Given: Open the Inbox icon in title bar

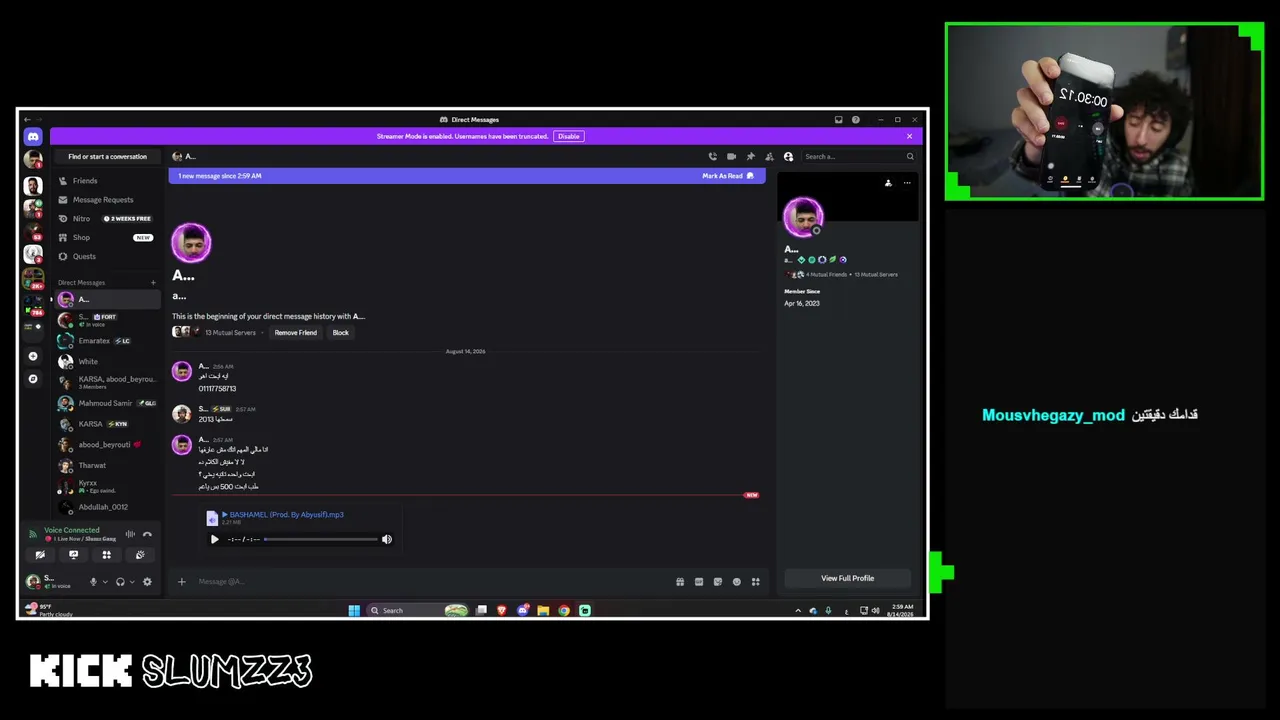Looking at the screenshot, I should click(838, 120).
